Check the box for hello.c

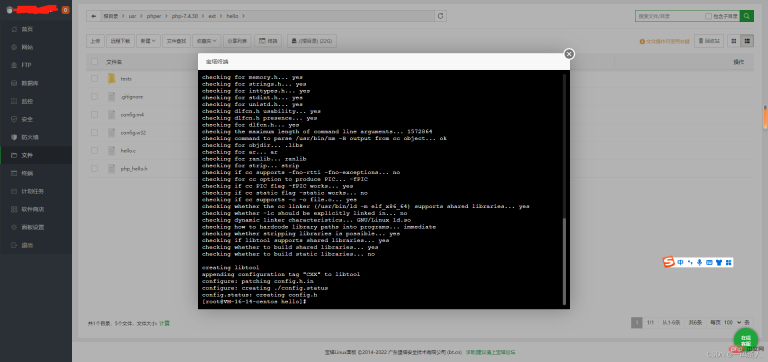pyautogui.click(x=95, y=150)
